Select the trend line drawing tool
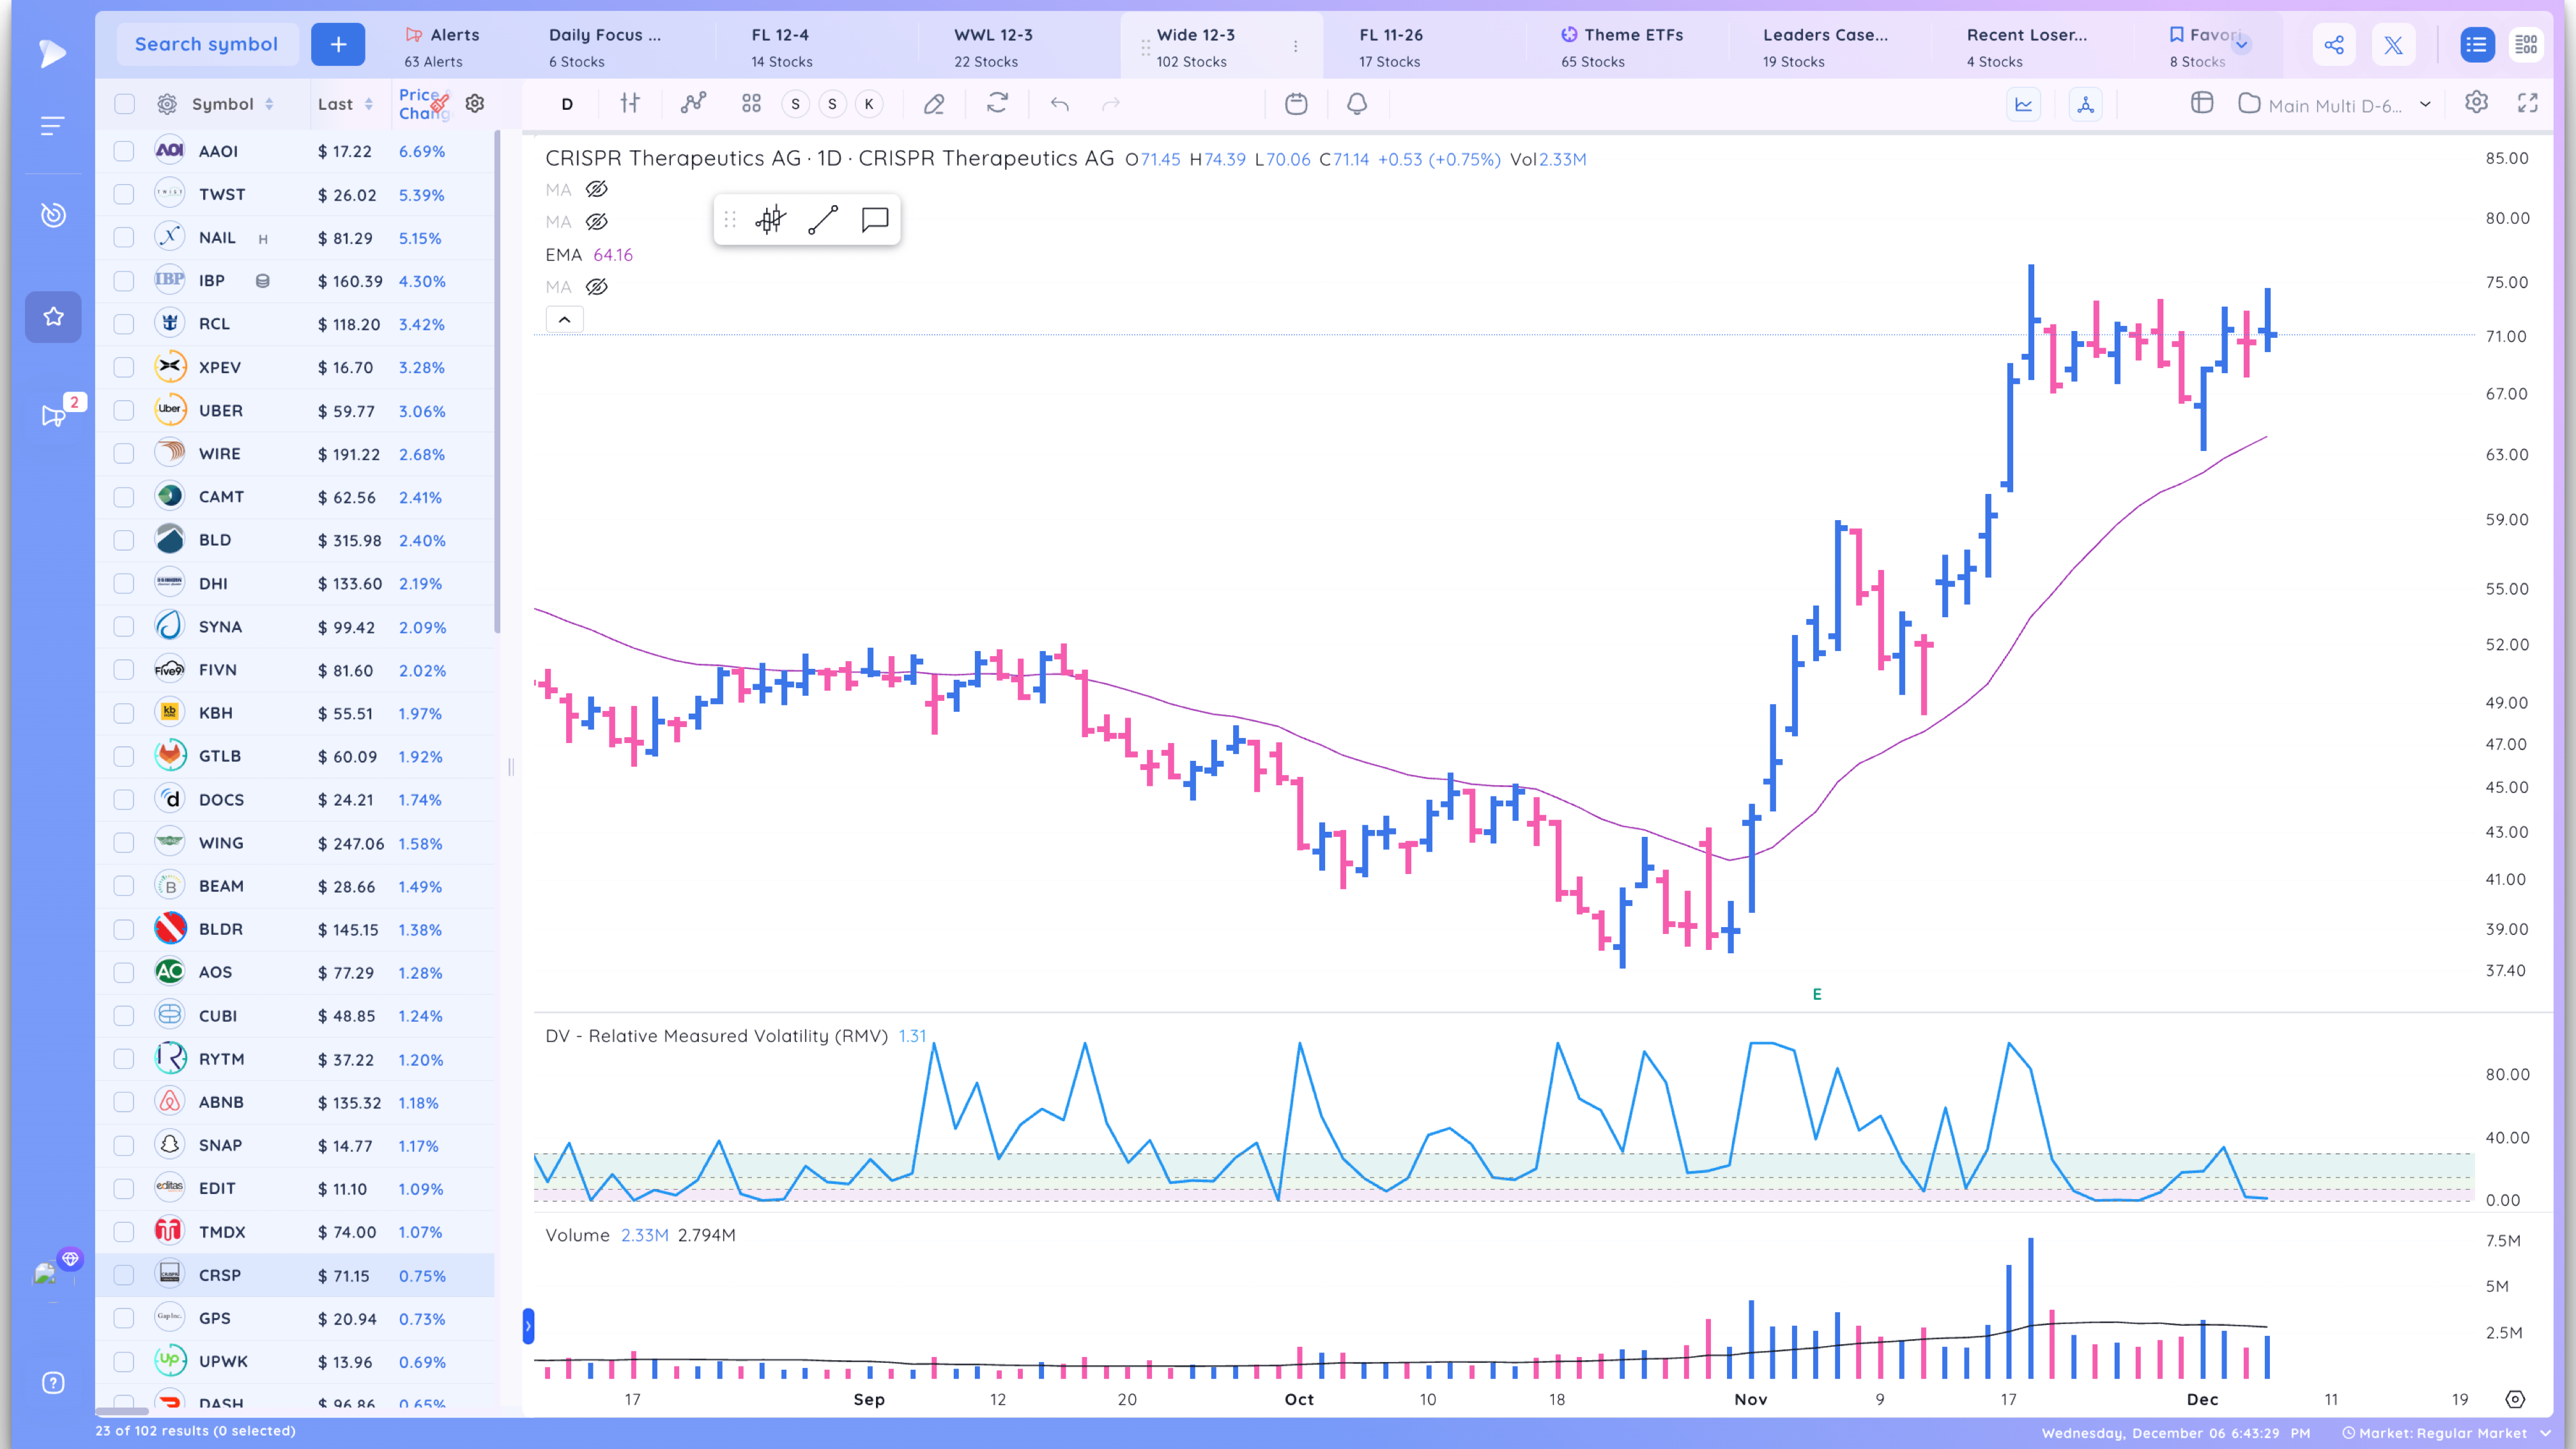 (x=822, y=219)
